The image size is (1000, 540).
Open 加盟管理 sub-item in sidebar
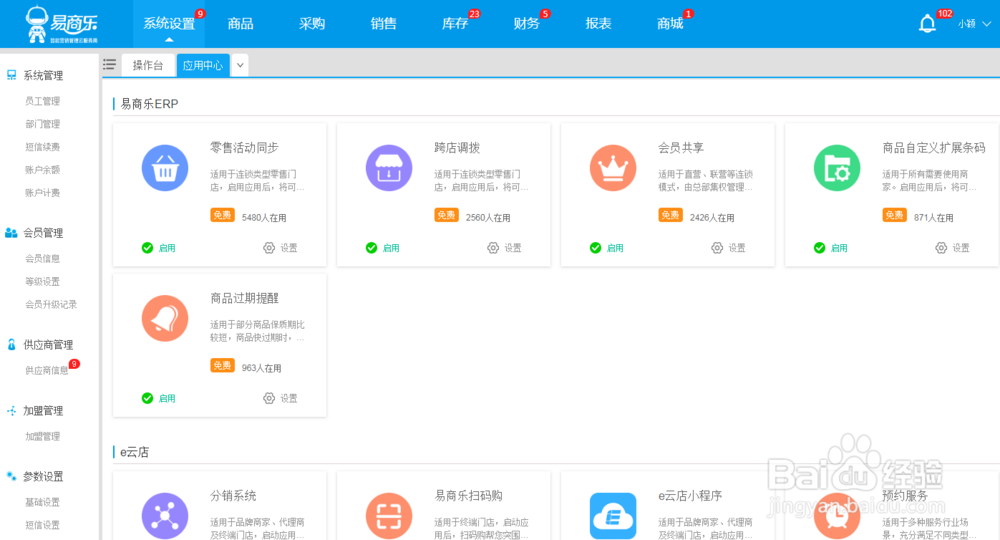point(43,436)
